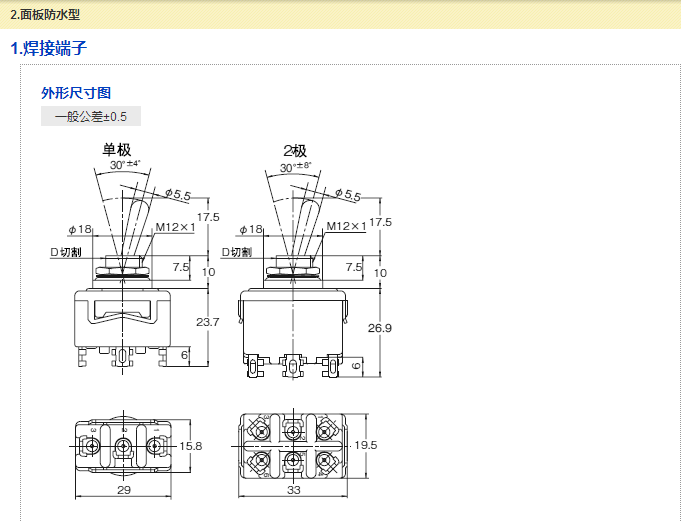681x521 pixels.
Task: Click the 2.面板防水型 section header
Action: tap(45, 15)
